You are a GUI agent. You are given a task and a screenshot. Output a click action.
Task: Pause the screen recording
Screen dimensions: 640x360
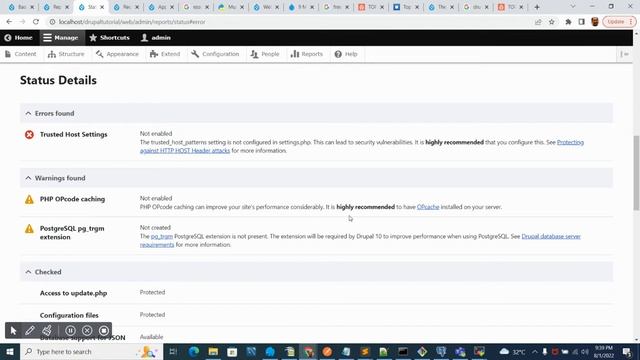point(70,331)
